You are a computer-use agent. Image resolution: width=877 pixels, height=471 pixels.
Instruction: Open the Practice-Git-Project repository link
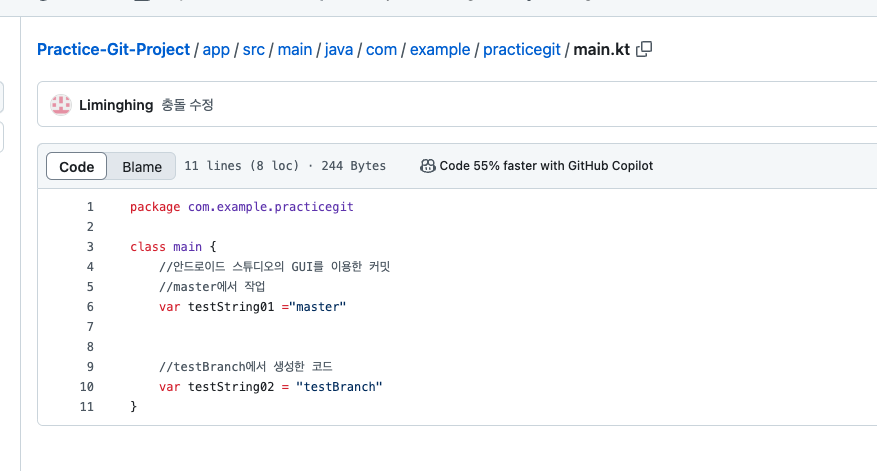(x=114, y=49)
